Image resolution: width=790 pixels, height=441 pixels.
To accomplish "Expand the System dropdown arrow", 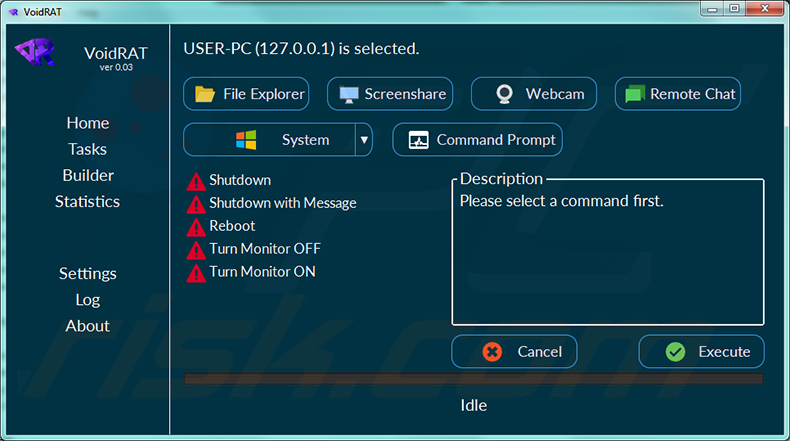I will (364, 140).
